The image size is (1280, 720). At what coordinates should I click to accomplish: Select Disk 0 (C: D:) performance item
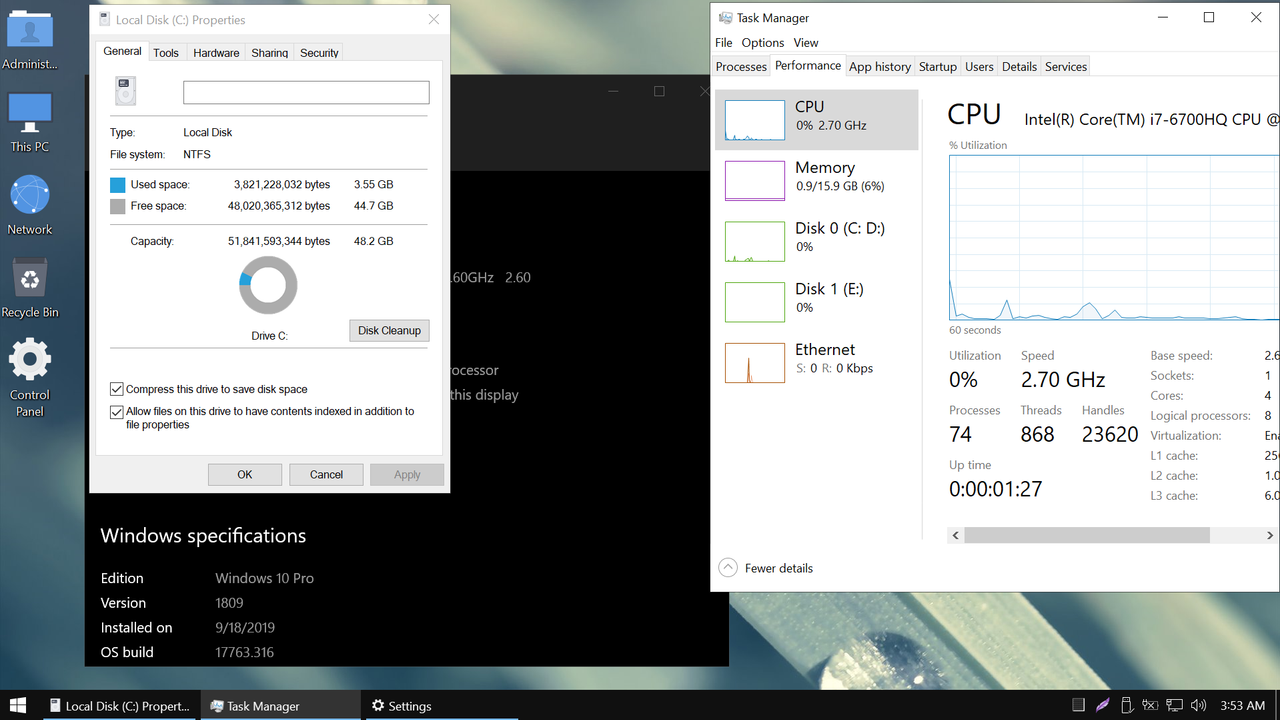coord(816,242)
